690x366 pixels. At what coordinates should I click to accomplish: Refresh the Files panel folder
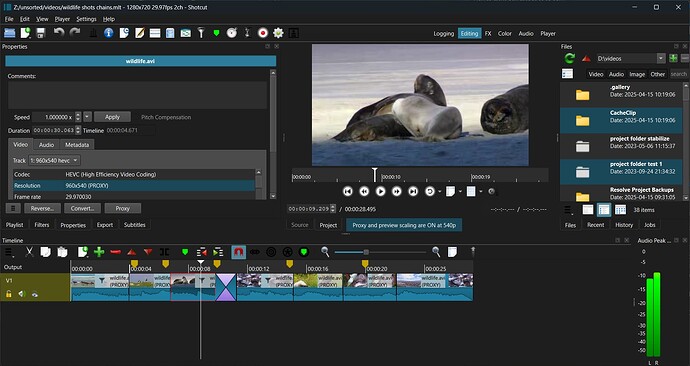click(569, 58)
